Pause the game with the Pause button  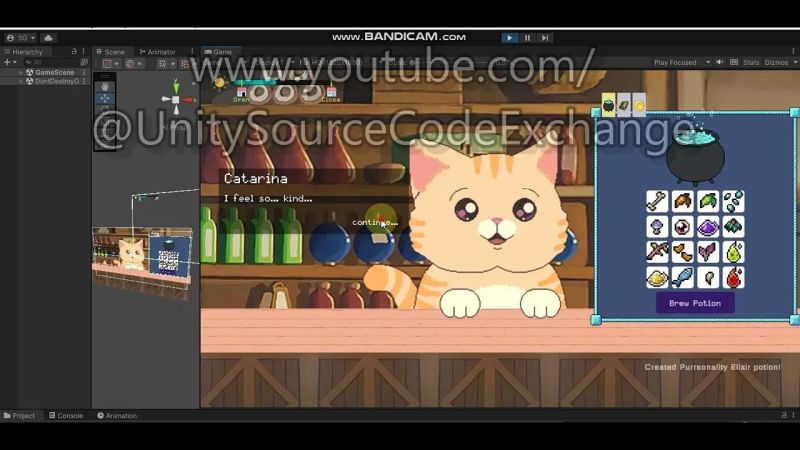[x=527, y=38]
